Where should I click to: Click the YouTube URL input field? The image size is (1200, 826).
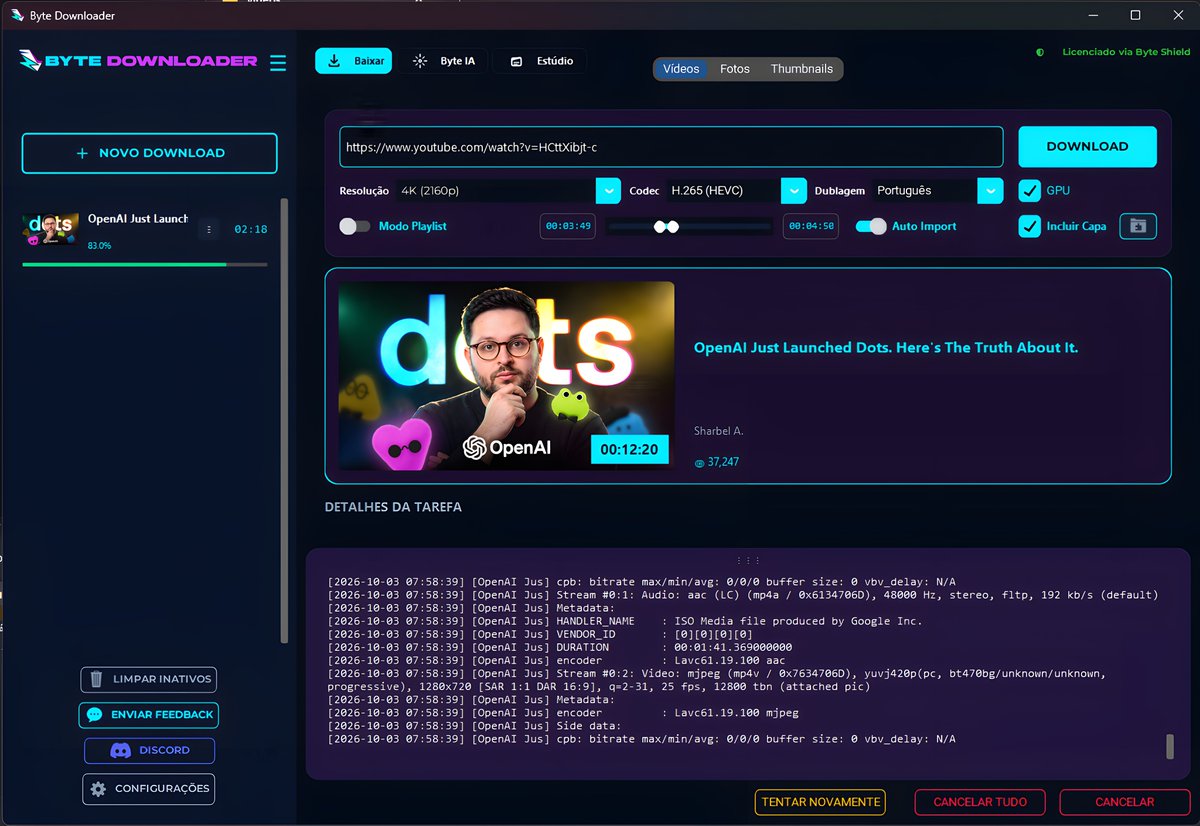(671, 147)
